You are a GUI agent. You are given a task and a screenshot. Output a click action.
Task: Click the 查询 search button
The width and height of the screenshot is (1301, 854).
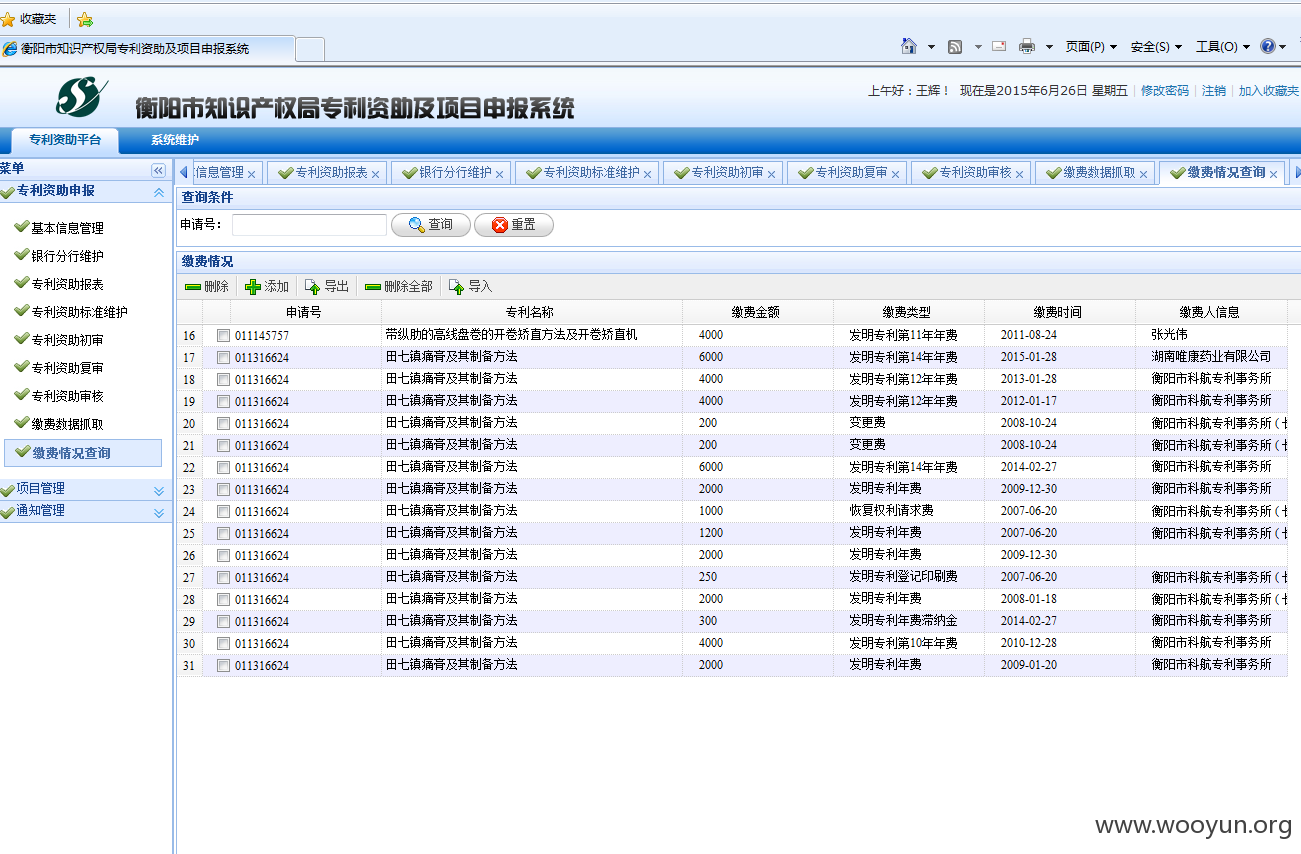[430, 225]
